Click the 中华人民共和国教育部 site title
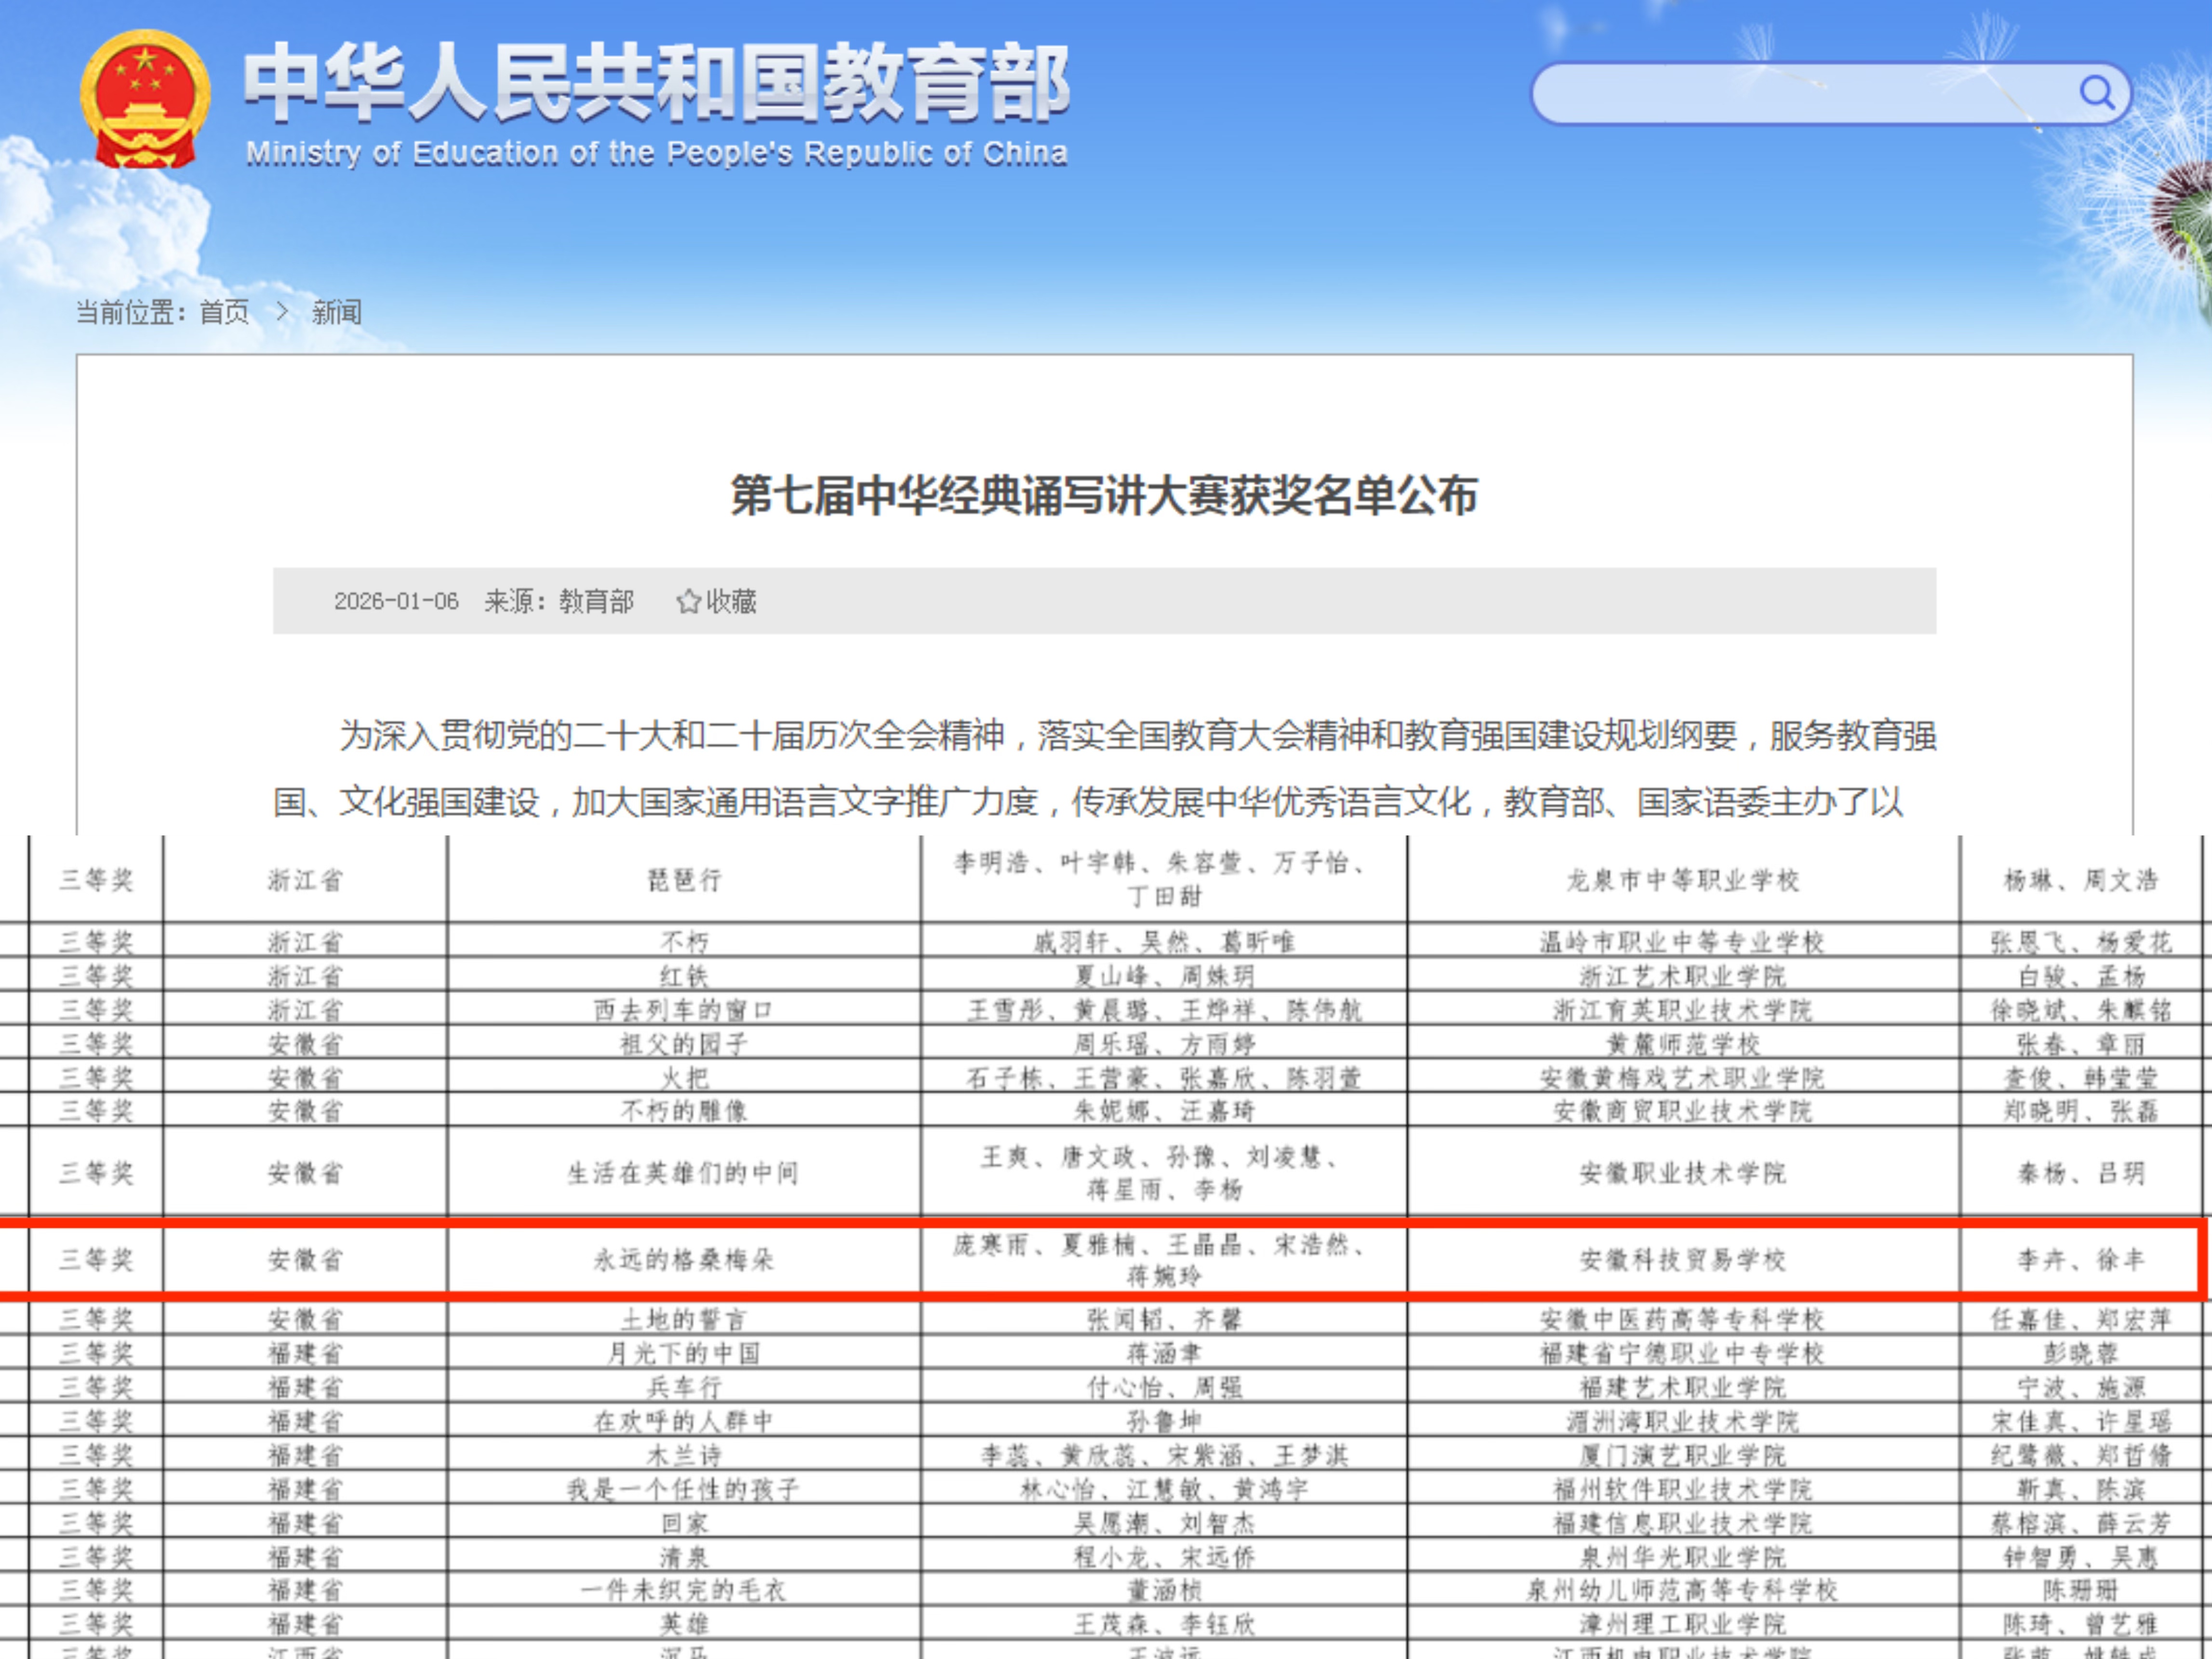Screen dimensions: 2212x1659 pos(656,82)
